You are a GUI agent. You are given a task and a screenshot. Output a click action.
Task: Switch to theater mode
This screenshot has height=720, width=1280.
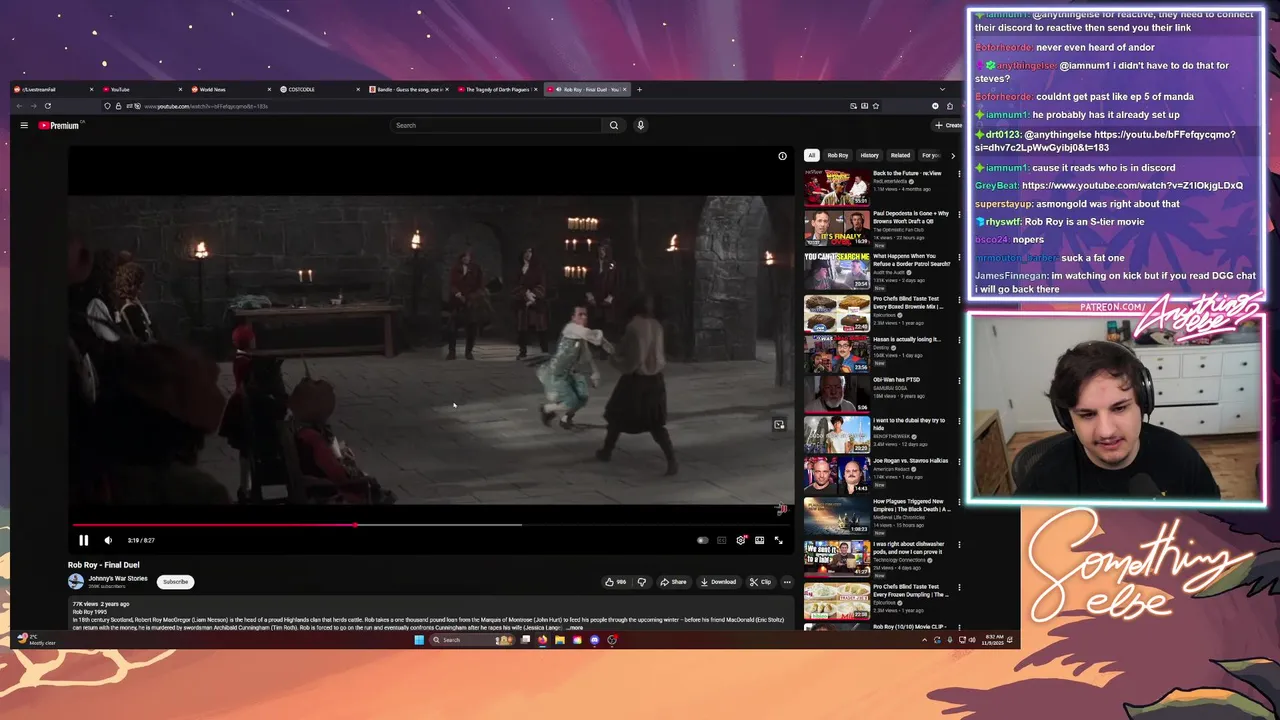[760, 540]
